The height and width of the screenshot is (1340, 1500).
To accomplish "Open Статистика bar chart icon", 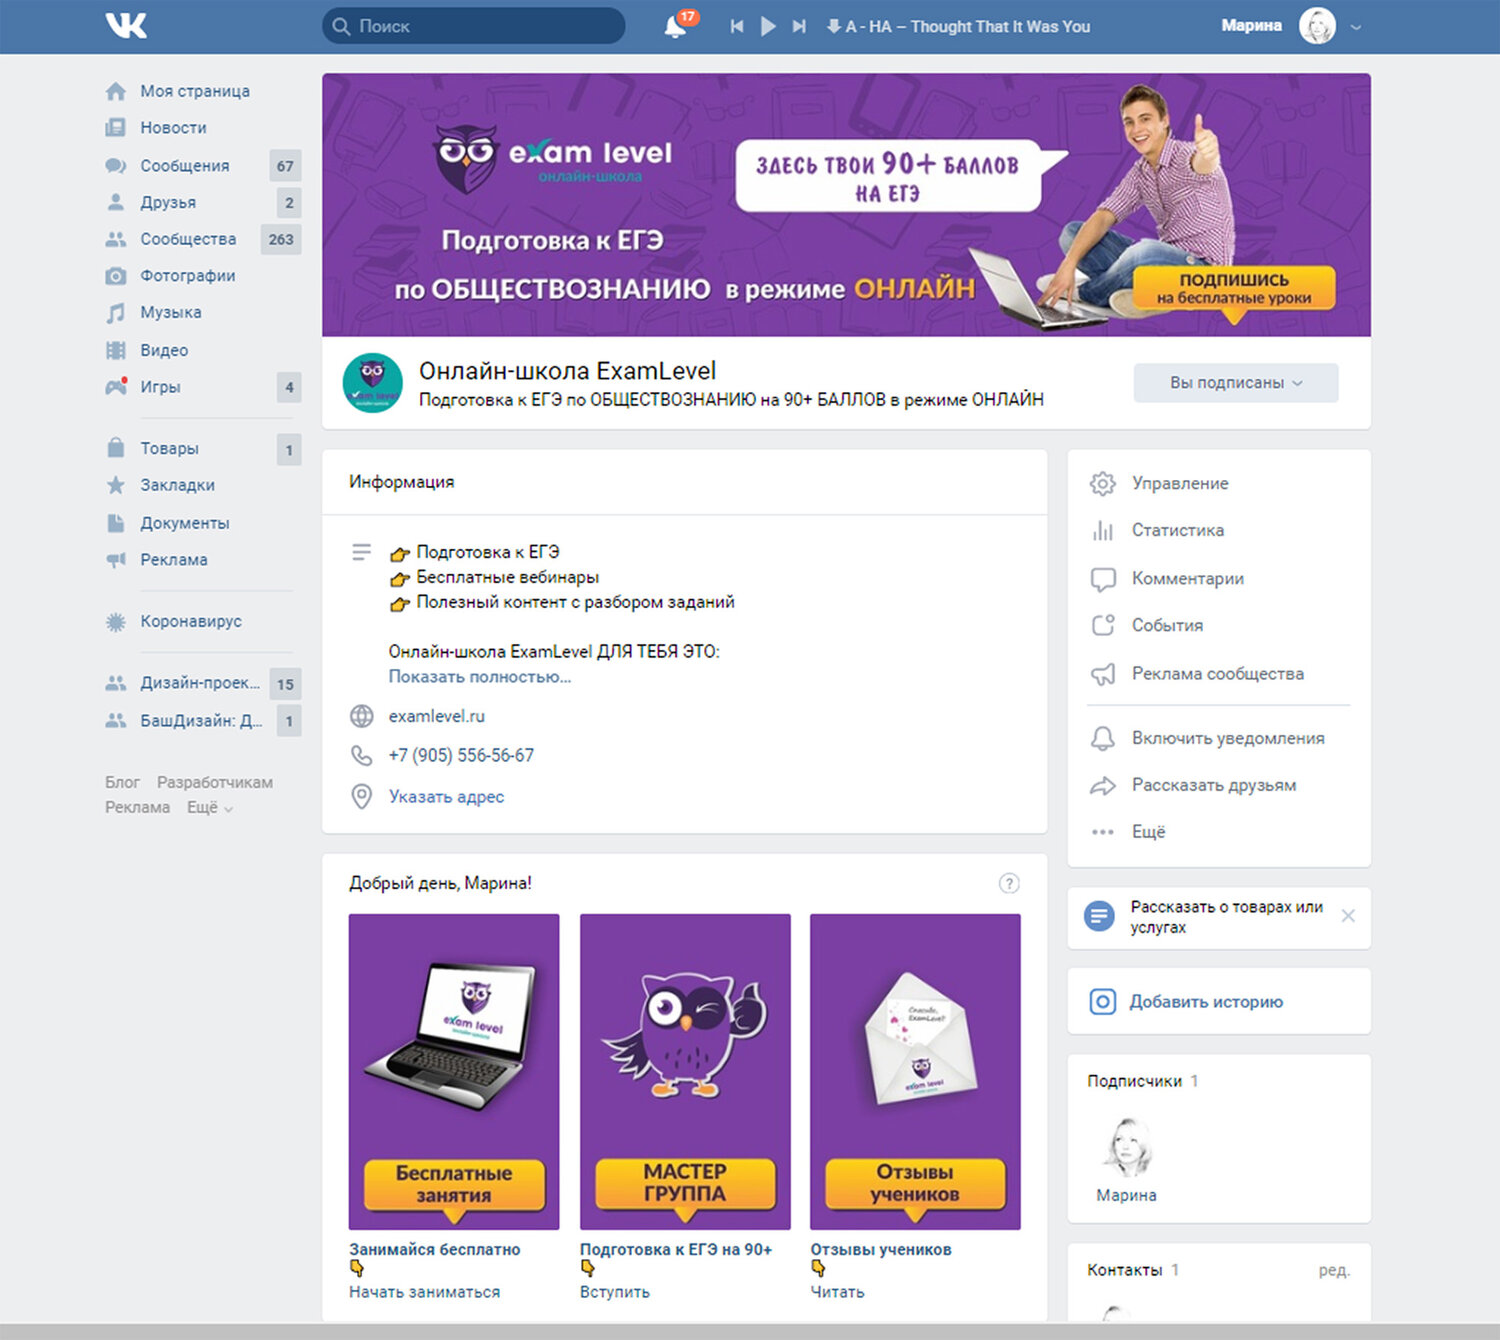I will click(x=1102, y=531).
